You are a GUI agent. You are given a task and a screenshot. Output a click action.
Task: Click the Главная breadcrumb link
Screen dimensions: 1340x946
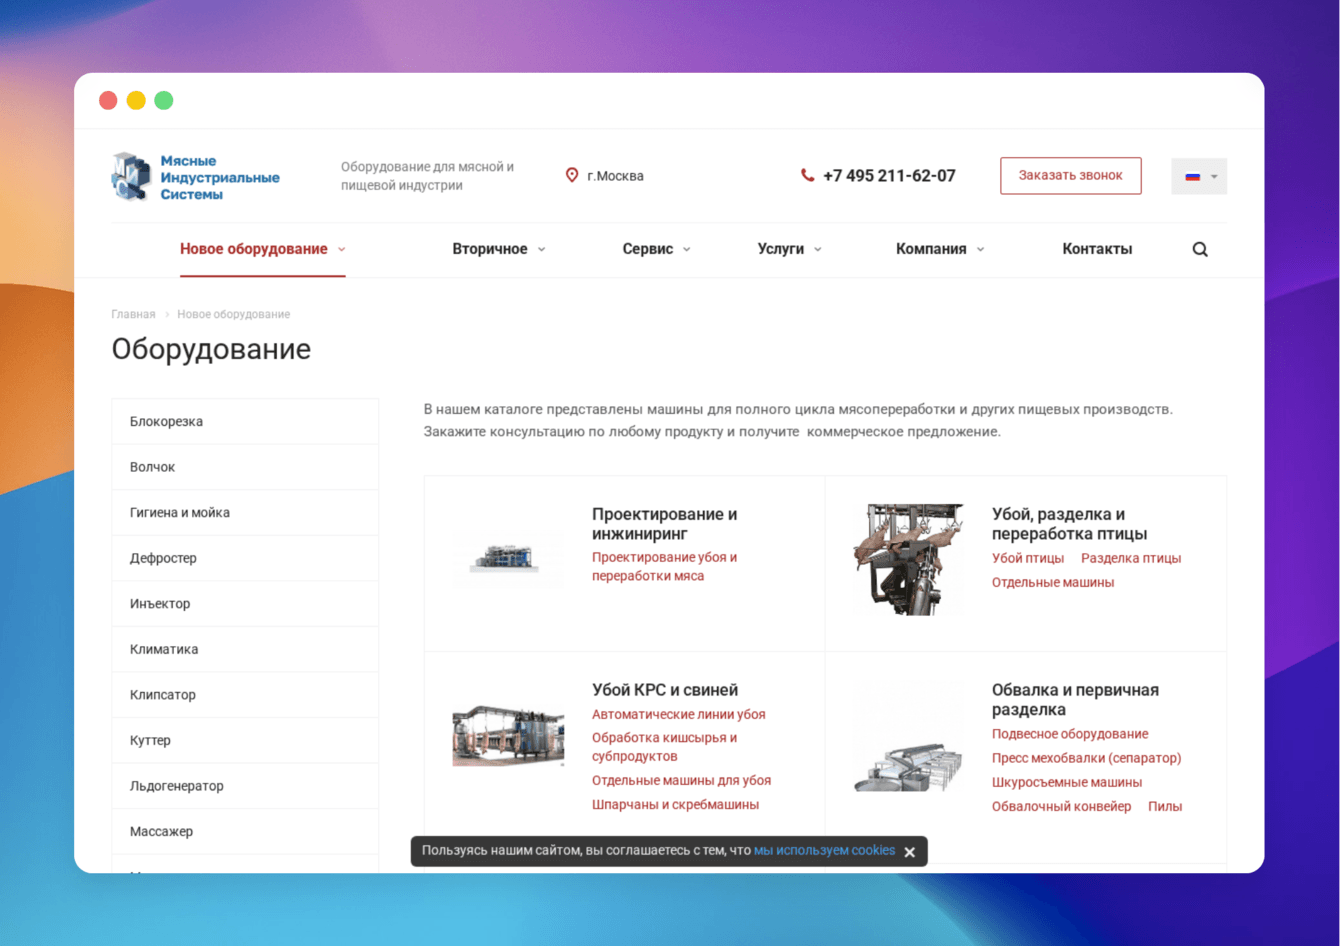[x=133, y=314]
